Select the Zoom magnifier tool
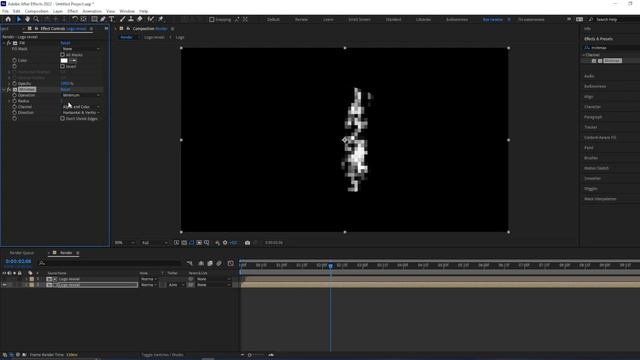This screenshot has height=360, width=640. click(x=36, y=19)
